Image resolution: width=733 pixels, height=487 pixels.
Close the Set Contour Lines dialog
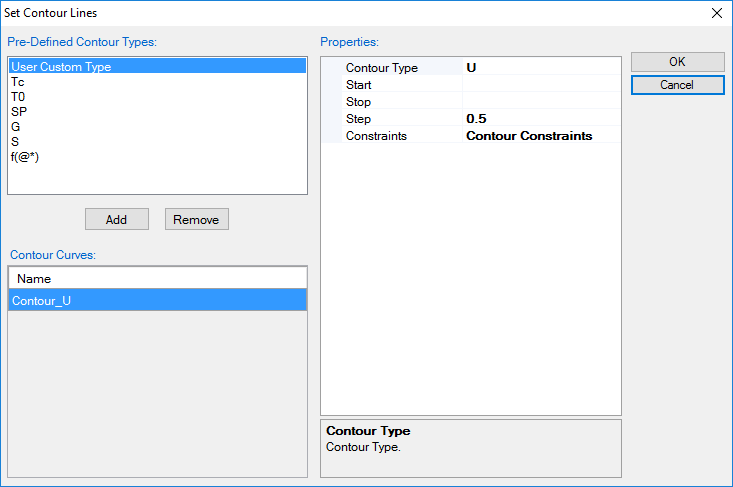pyautogui.click(x=716, y=13)
